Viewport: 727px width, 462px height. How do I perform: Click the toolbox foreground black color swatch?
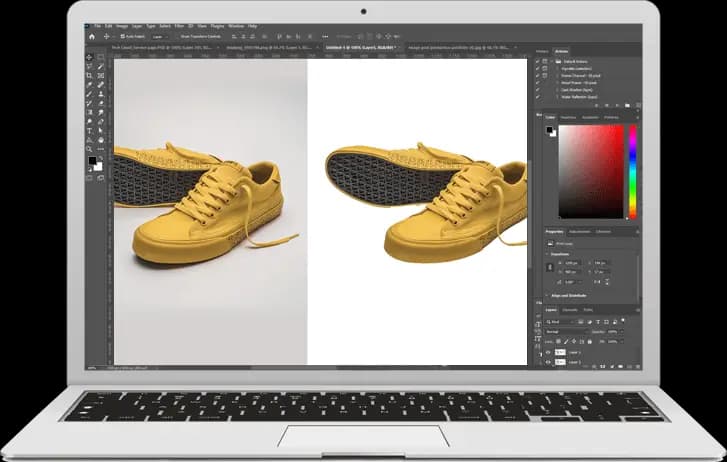(93, 160)
